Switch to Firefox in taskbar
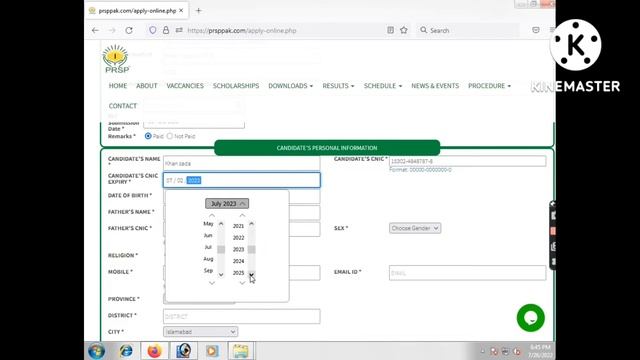The image size is (640, 360). click(154, 351)
